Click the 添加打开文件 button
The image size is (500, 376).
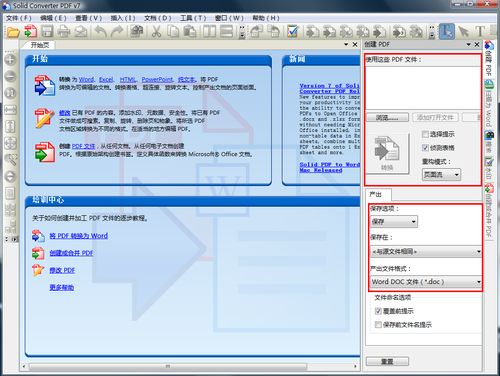tap(435, 117)
